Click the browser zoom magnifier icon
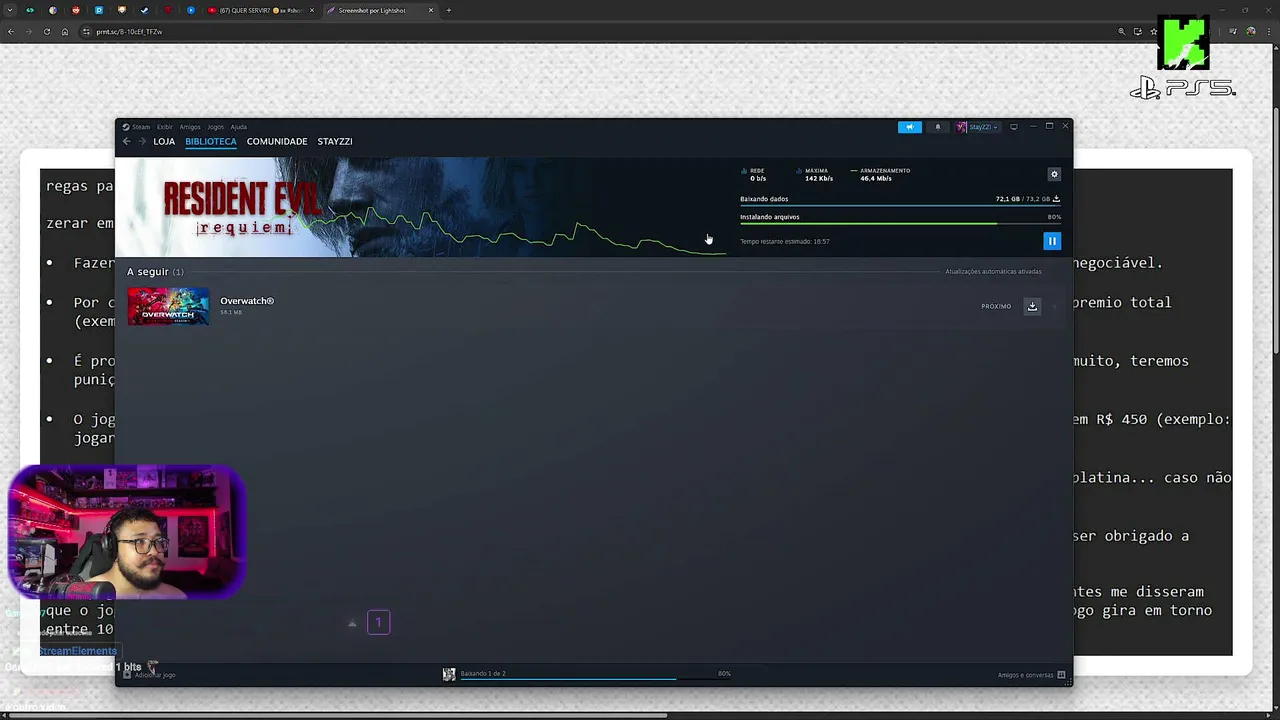 (1121, 31)
